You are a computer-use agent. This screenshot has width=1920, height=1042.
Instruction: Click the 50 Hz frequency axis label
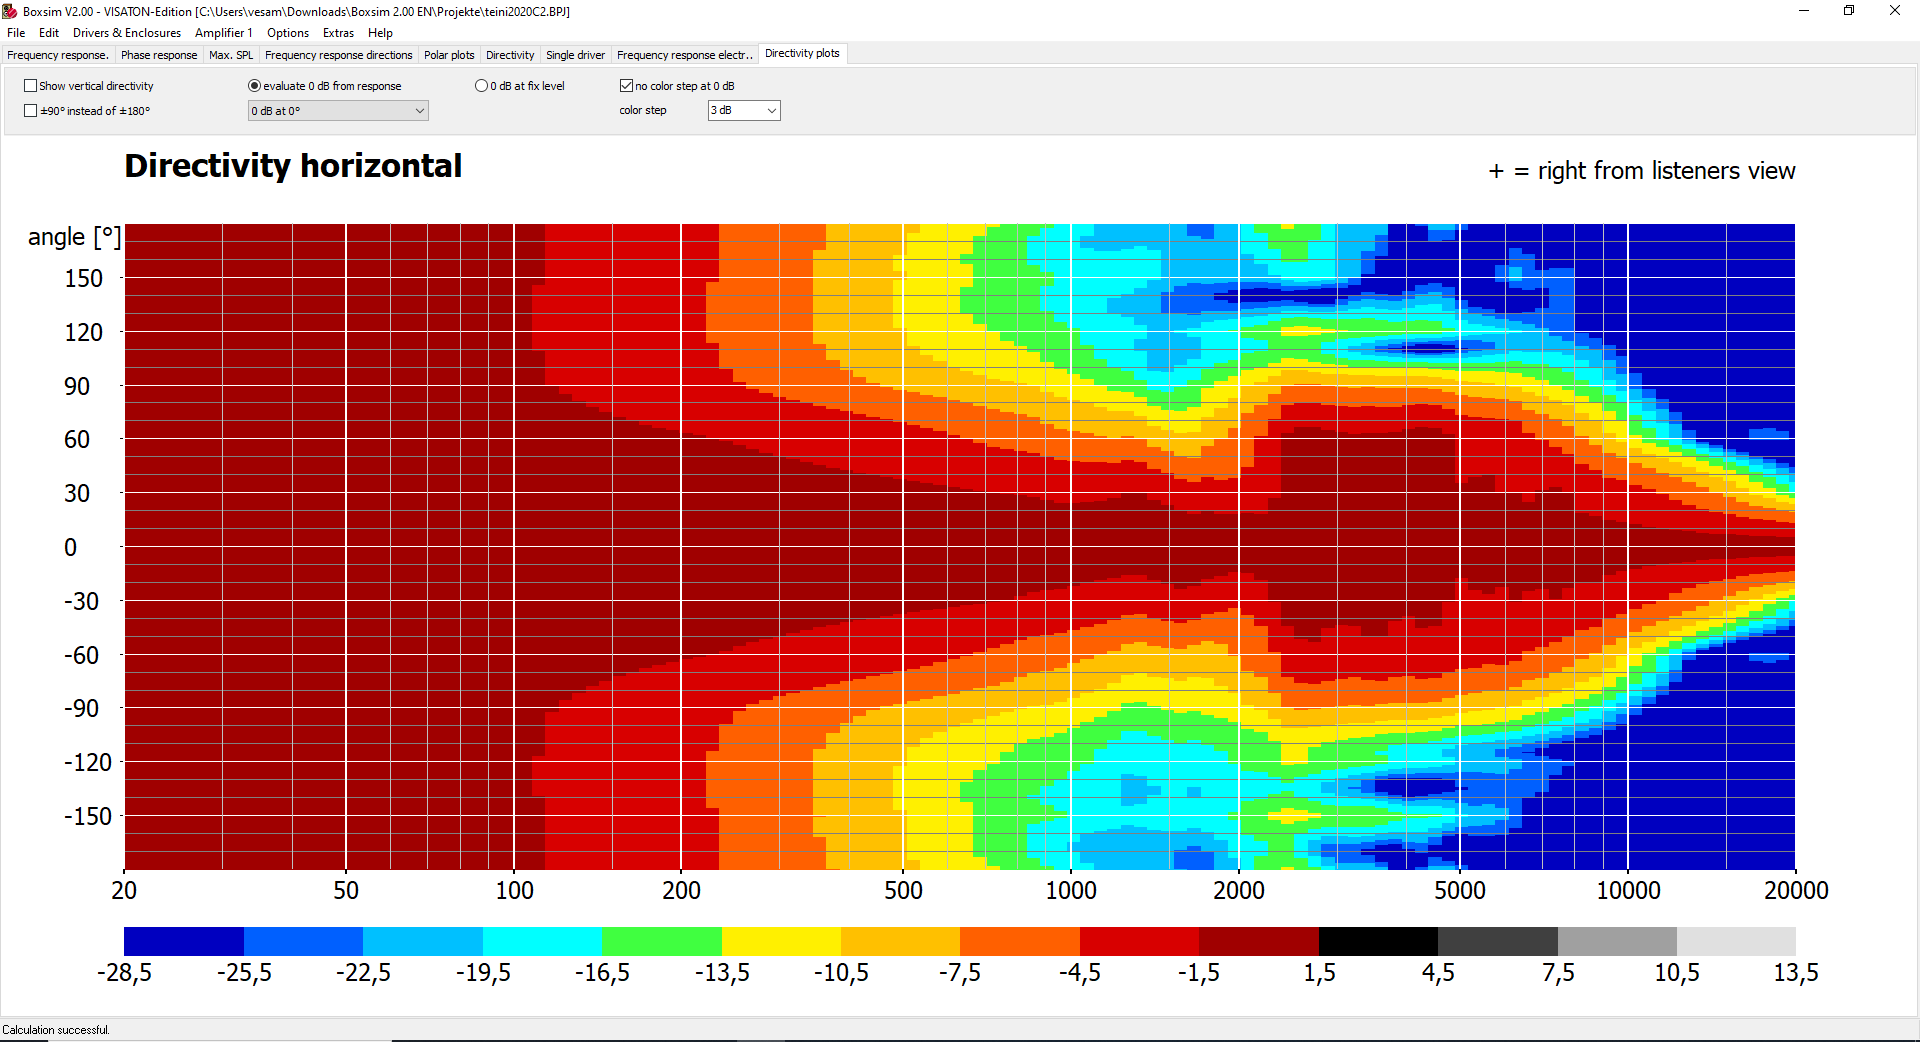click(346, 890)
